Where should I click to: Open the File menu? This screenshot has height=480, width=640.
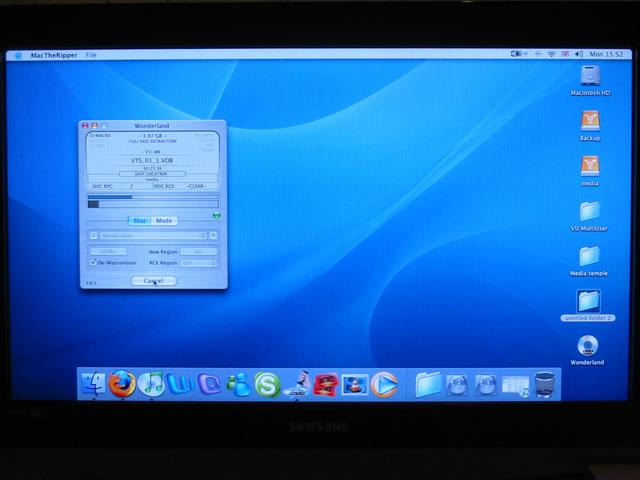[91, 55]
